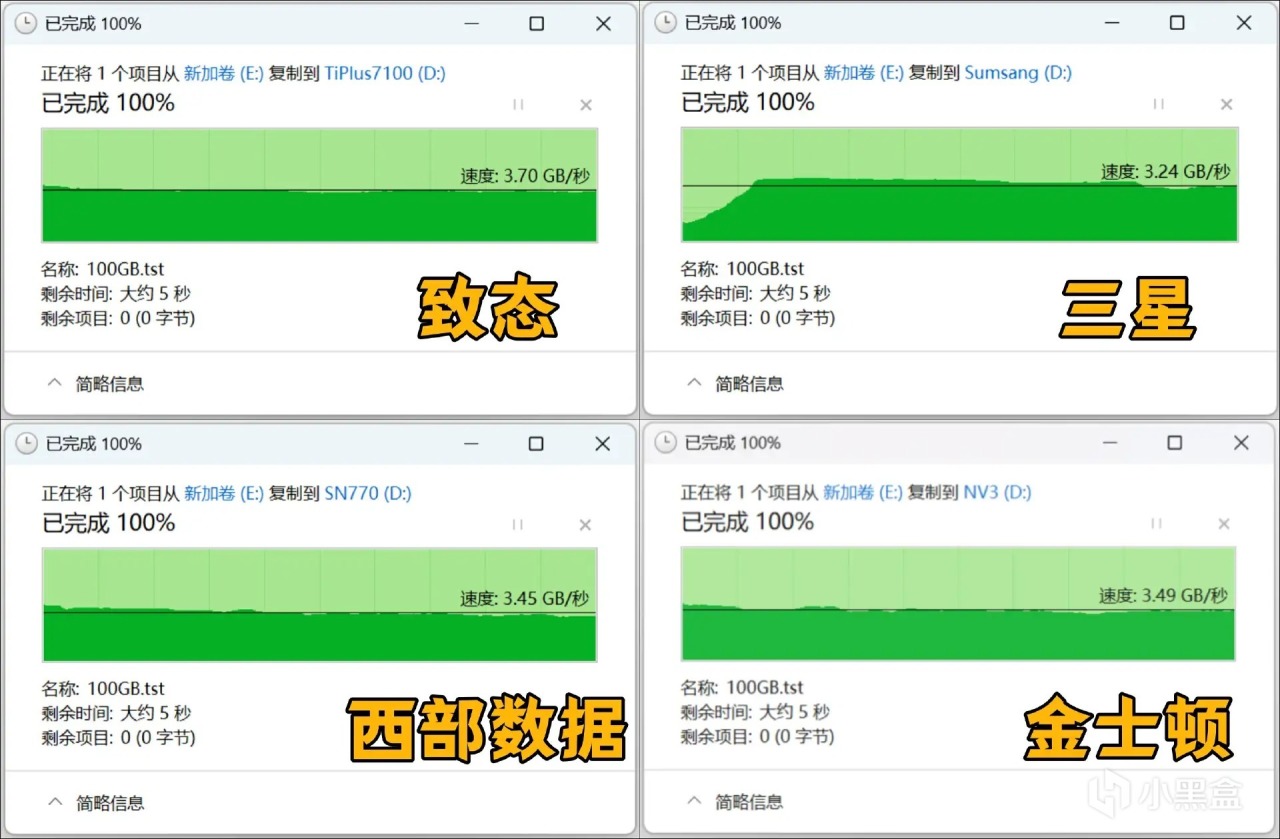Screen dimensions: 1280x839
Task: Click the 已完成 100% heading above the TiPlus7100 graph
Action: (x=108, y=102)
